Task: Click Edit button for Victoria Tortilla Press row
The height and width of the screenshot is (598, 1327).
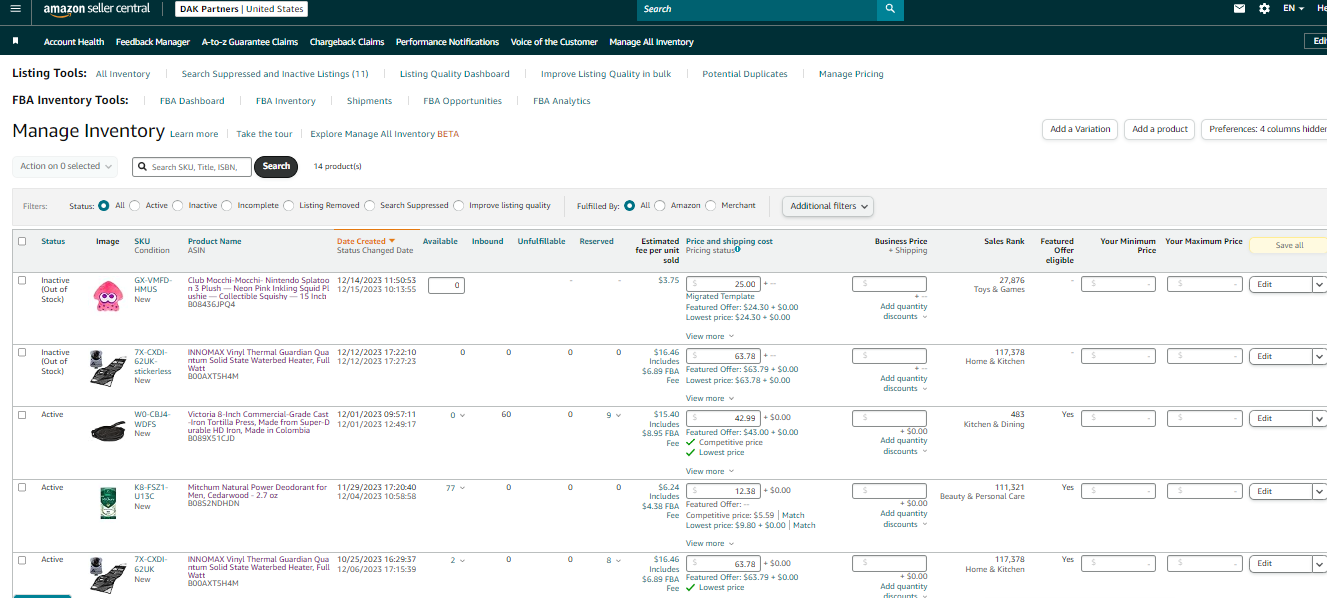Action: click(x=1280, y=418)
